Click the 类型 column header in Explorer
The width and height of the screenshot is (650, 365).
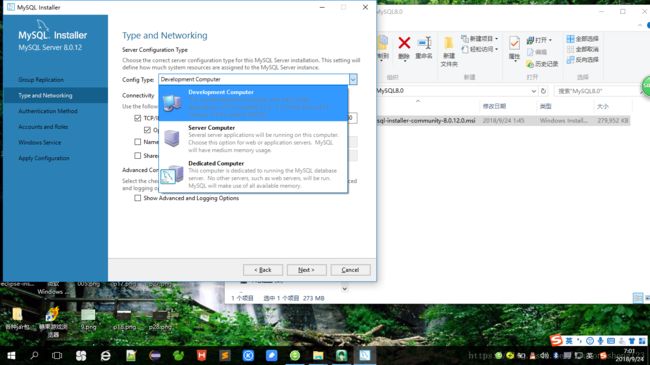(x=545, y=106)
